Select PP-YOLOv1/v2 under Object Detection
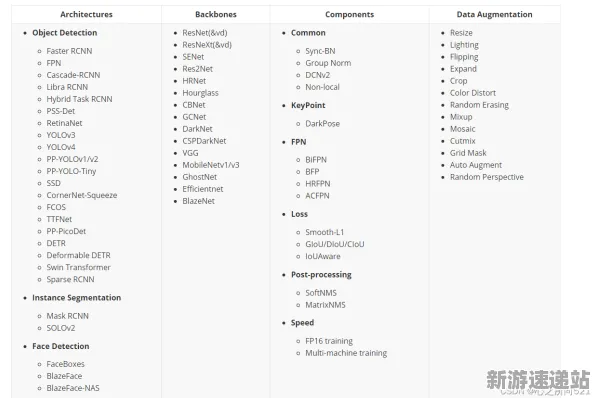The width and height of the screenshot is (596, 398). pos(72,159)
